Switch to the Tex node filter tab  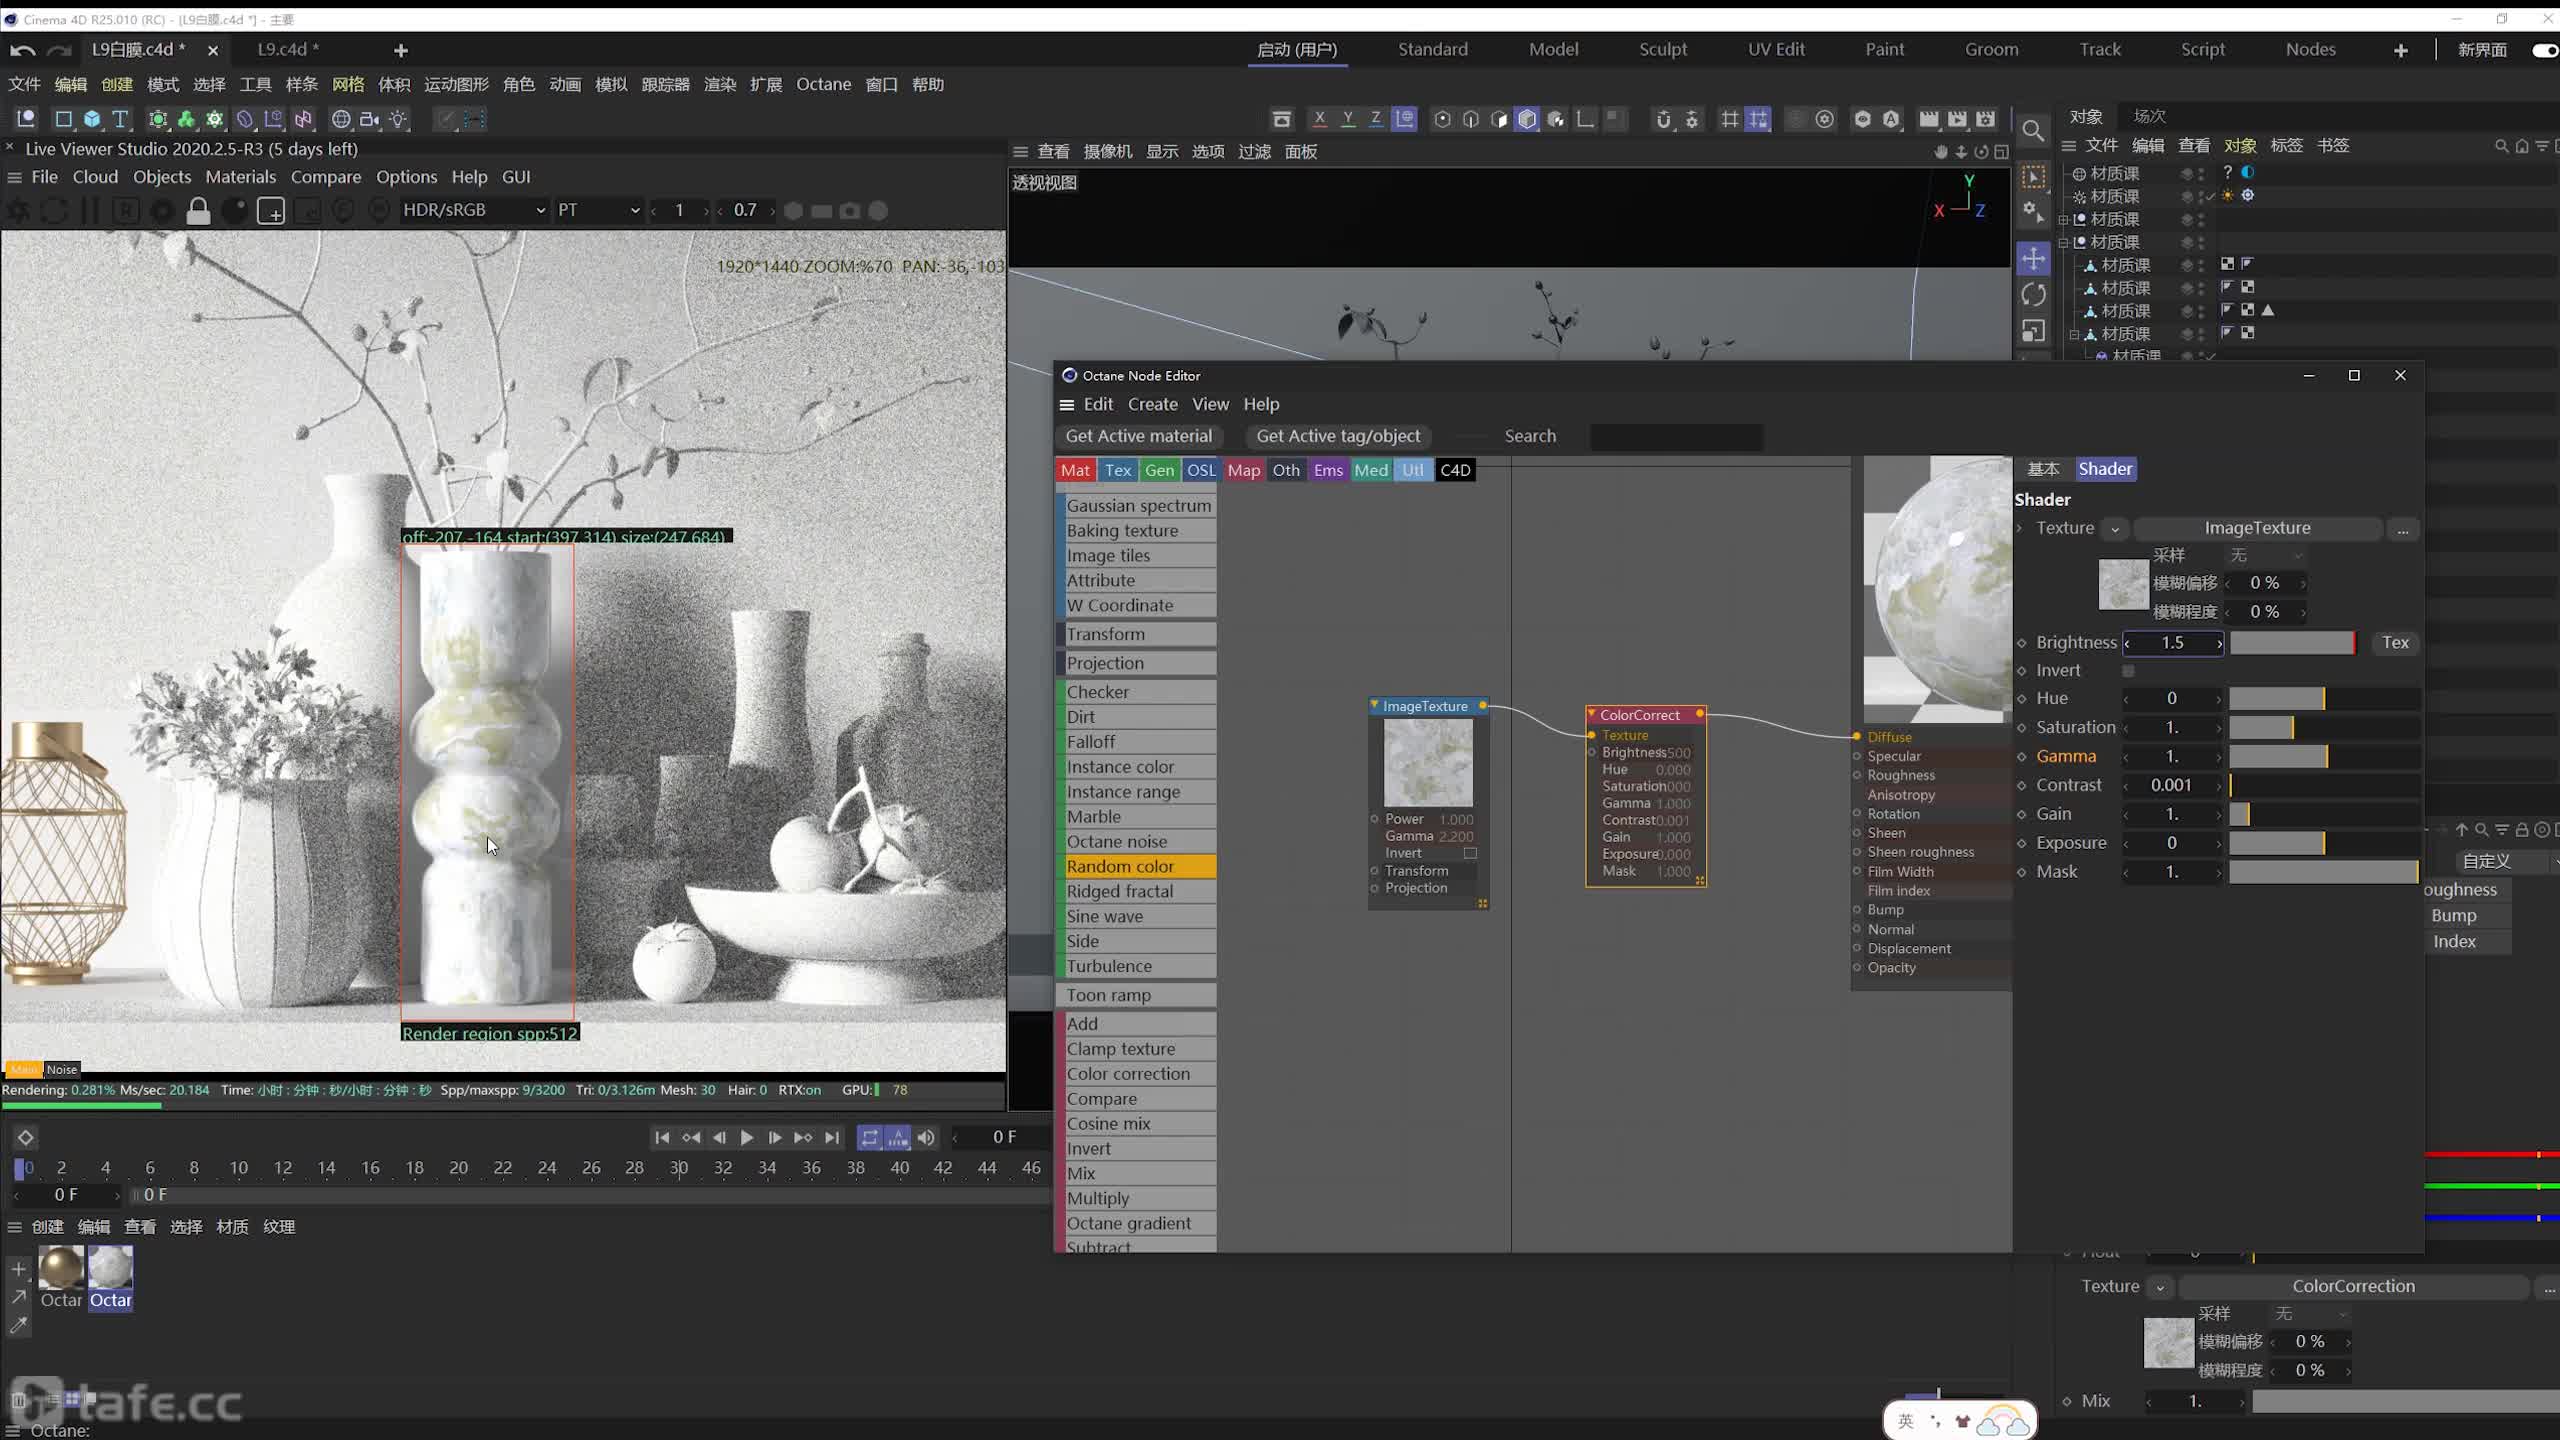pyautogui.click(x=1118, y=470)
